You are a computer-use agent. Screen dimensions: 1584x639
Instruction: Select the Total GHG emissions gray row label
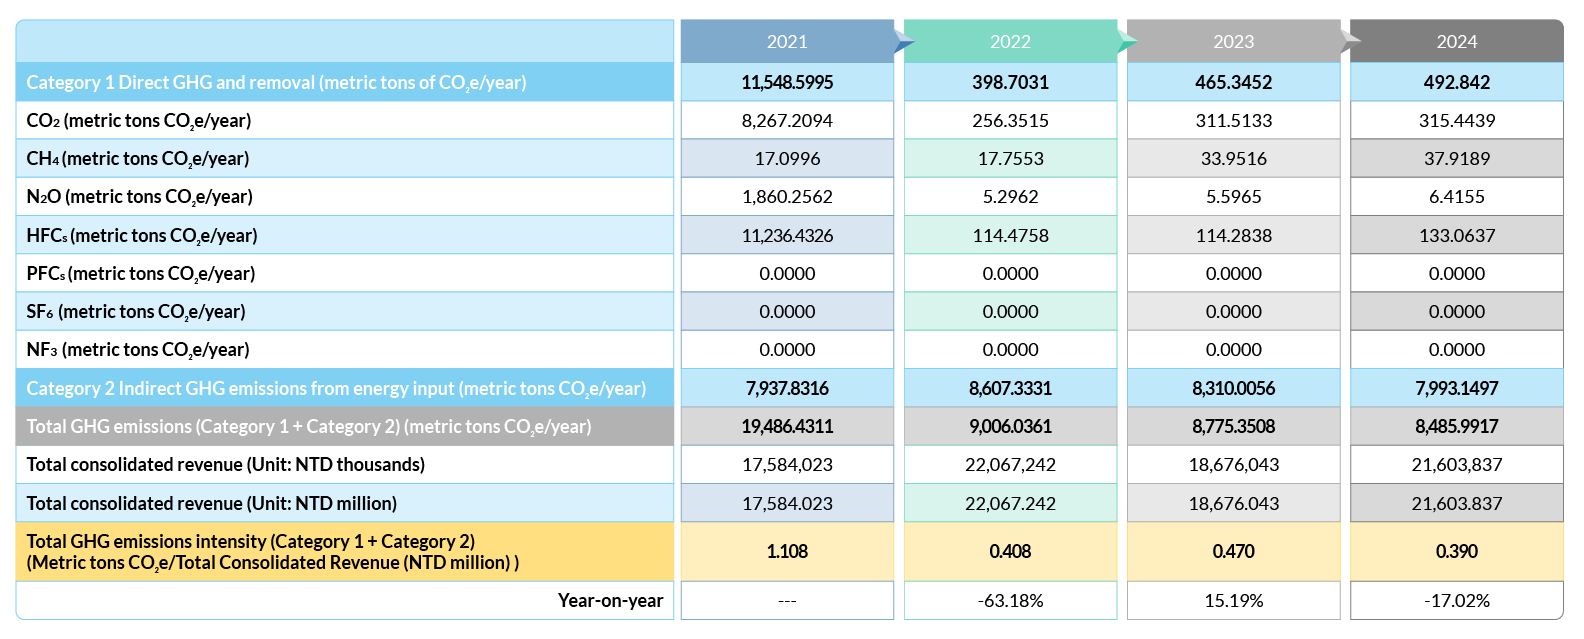click(x=309, y=426)
